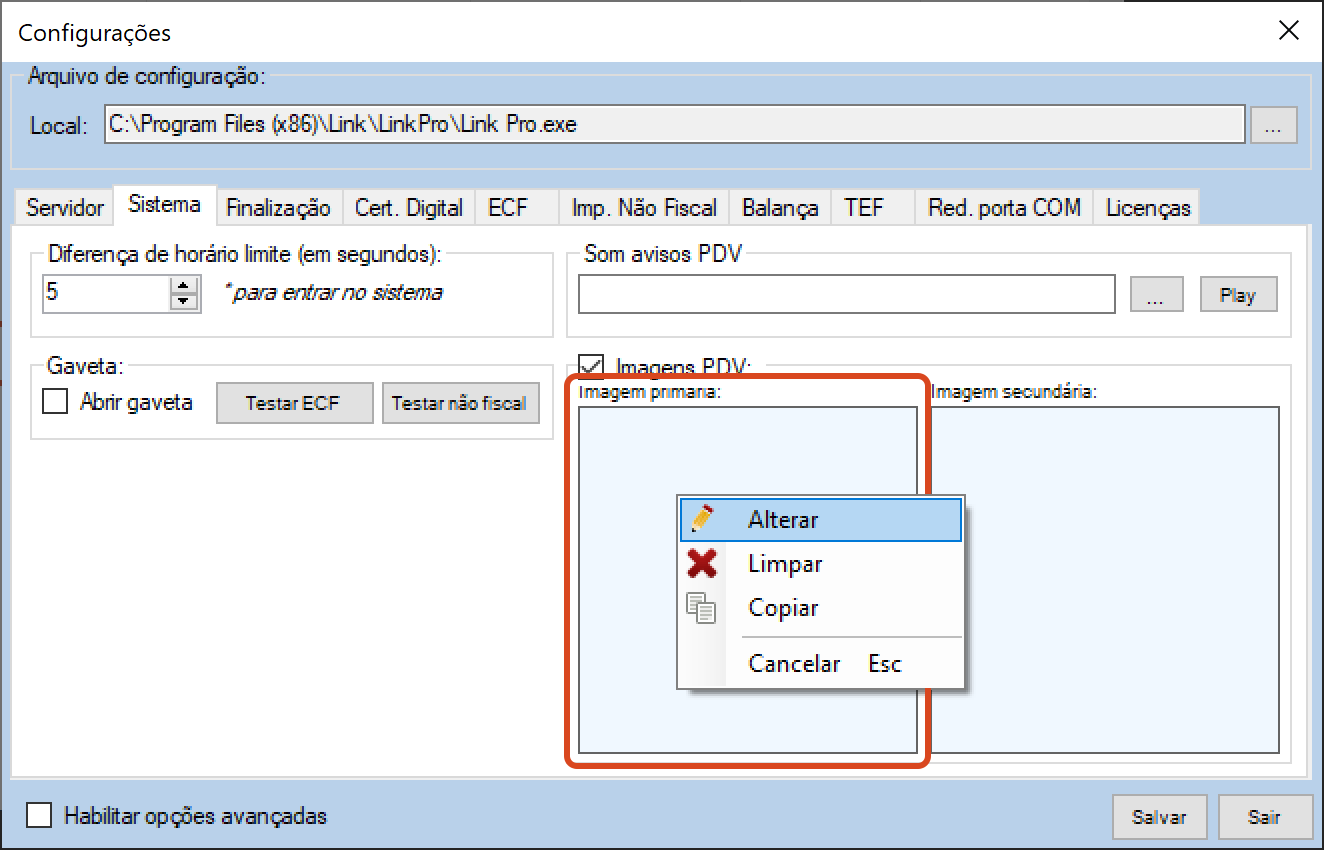Increase the time difference limit value

pos(184,286)
